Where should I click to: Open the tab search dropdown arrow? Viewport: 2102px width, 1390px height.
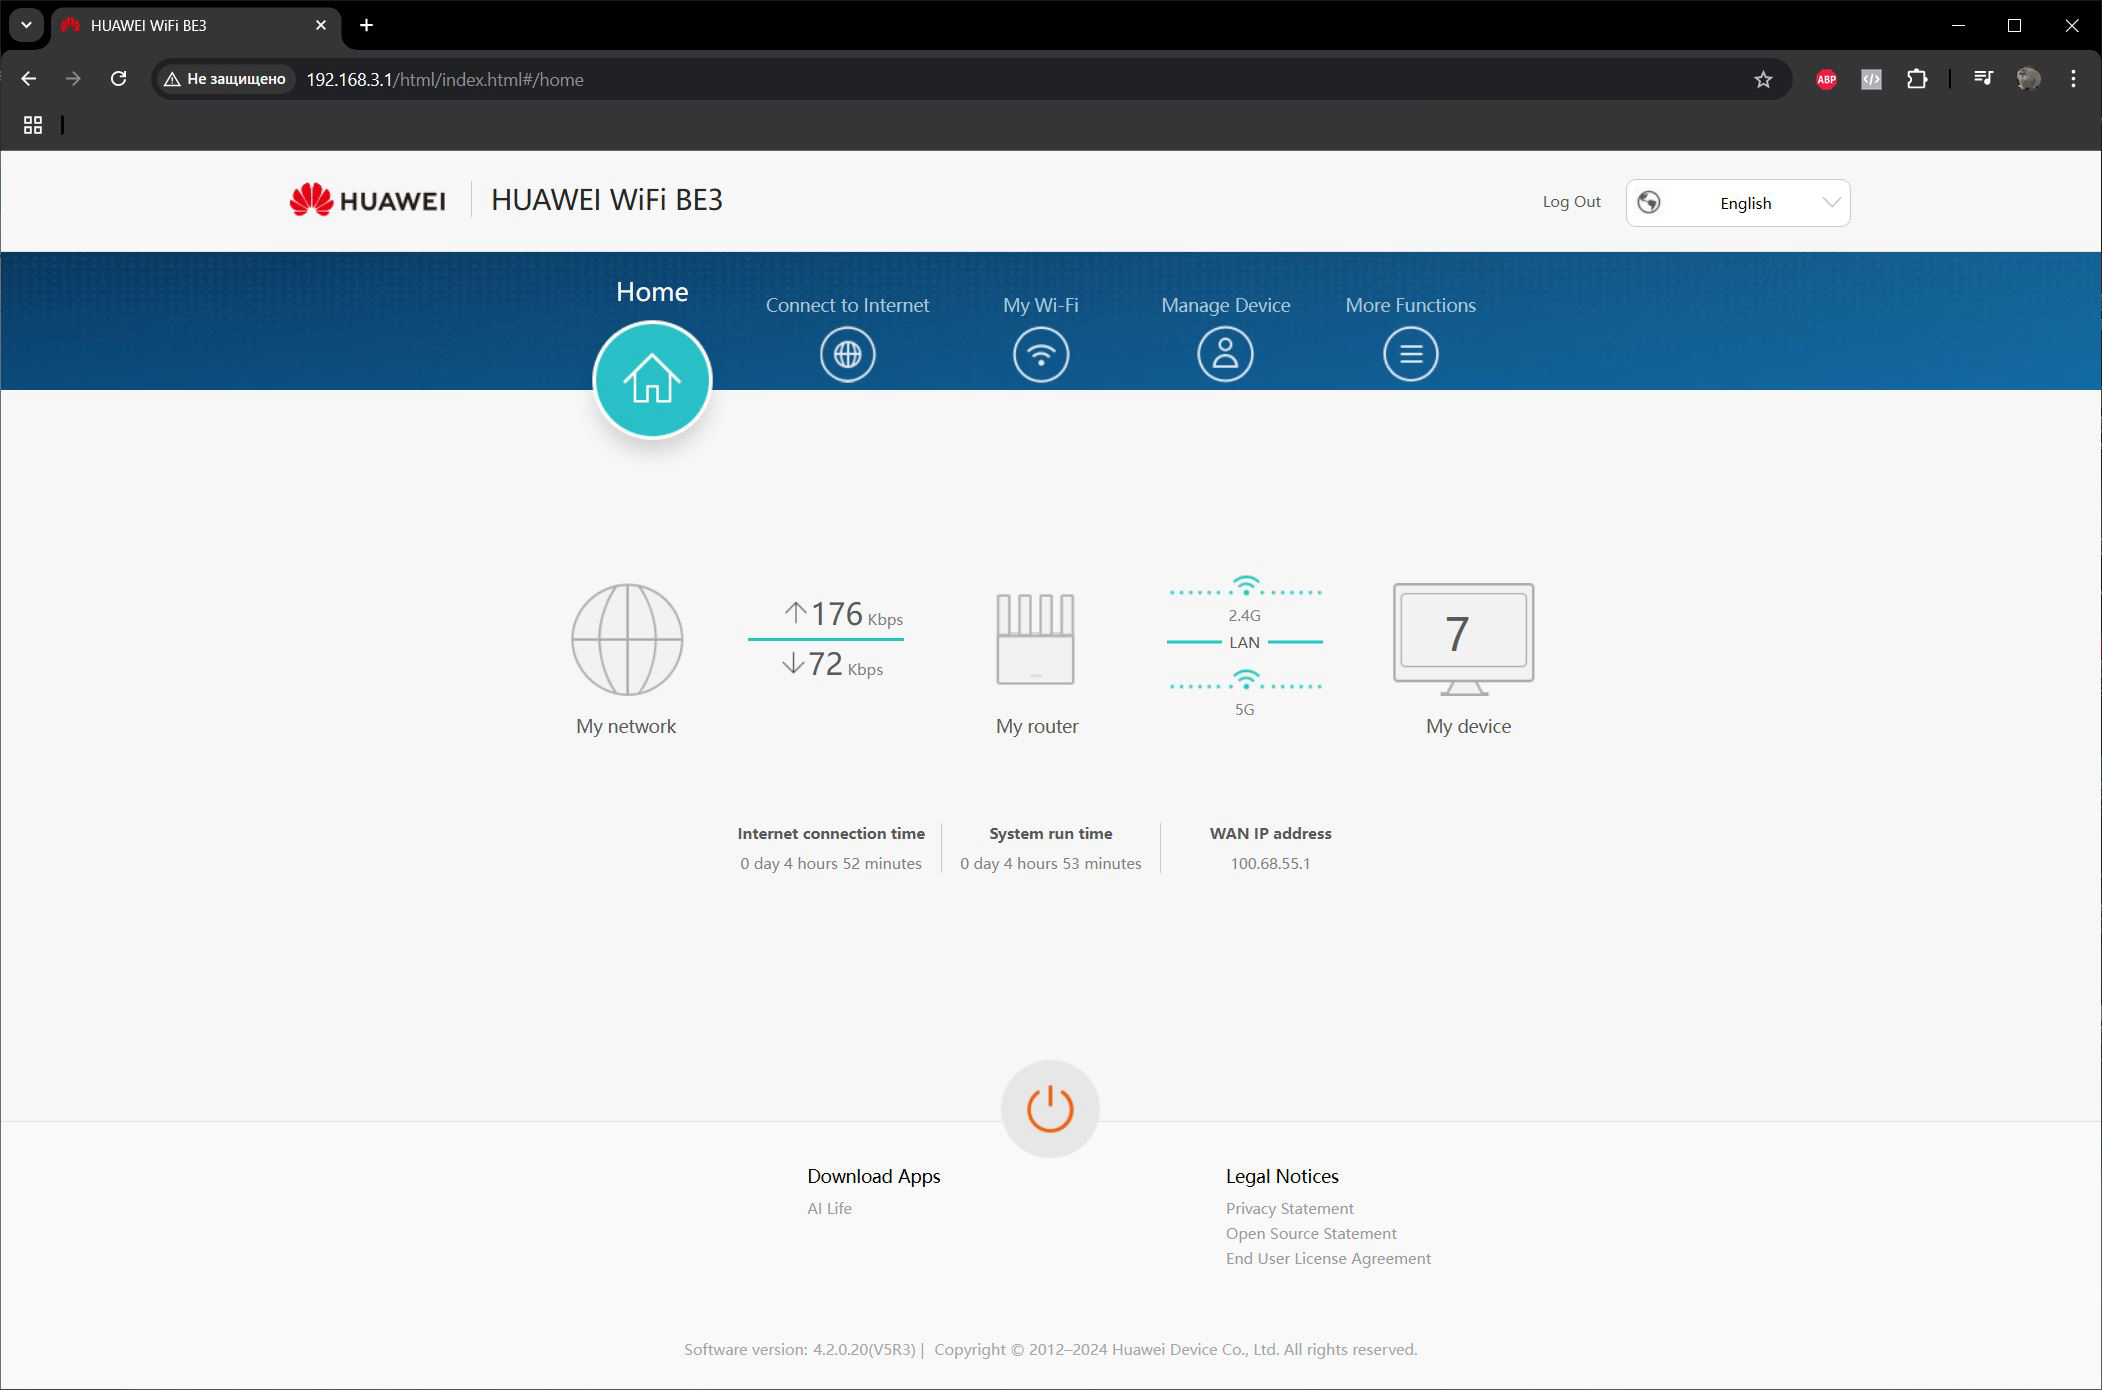(26, 25)
